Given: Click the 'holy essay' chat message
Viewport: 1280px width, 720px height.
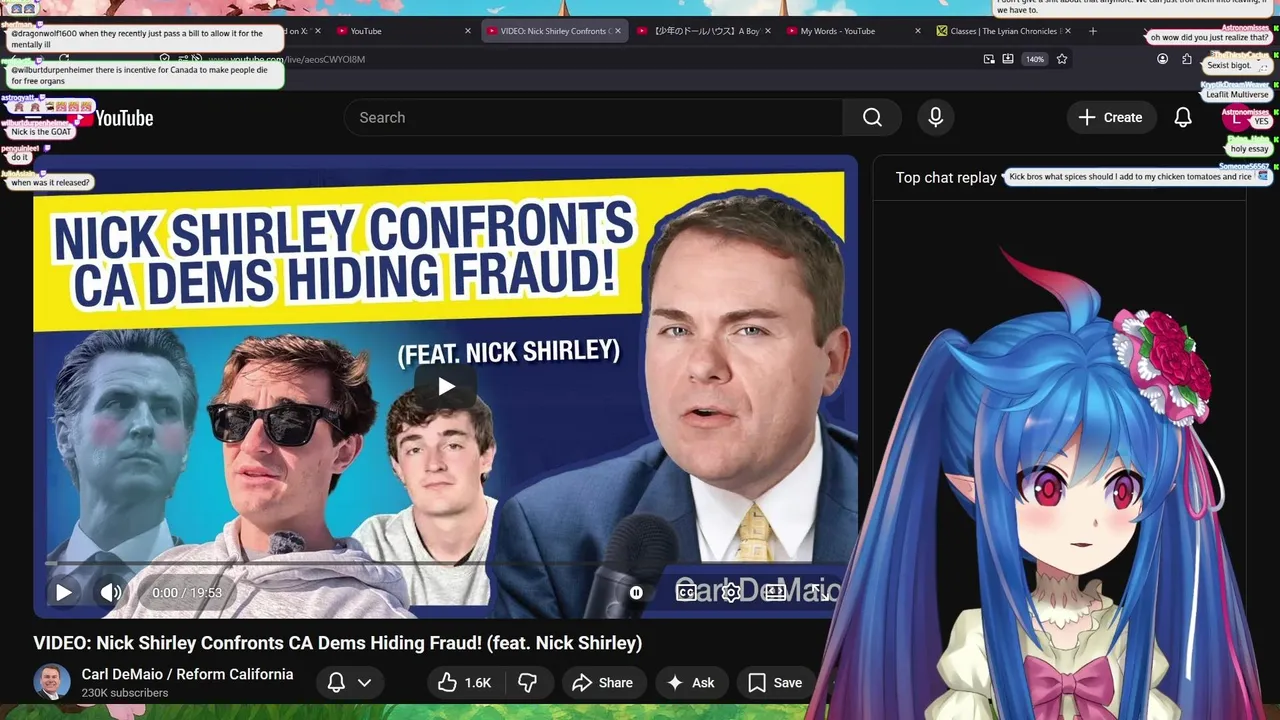Looking at the screenshot, I should [1249, 149].
